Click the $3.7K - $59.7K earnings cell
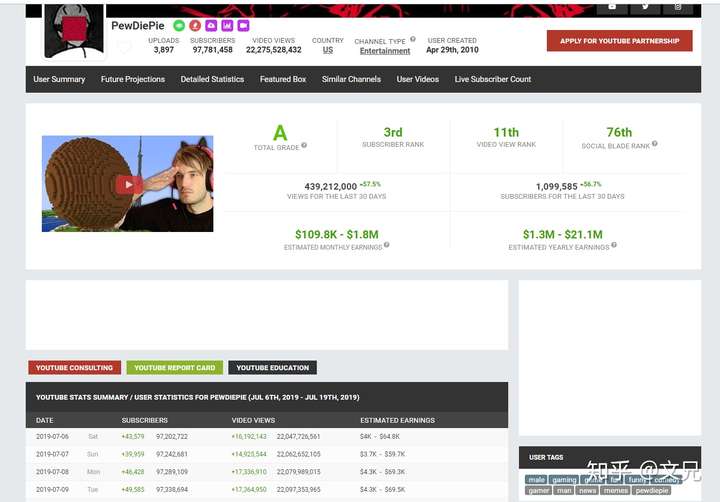 coord(382,454)
